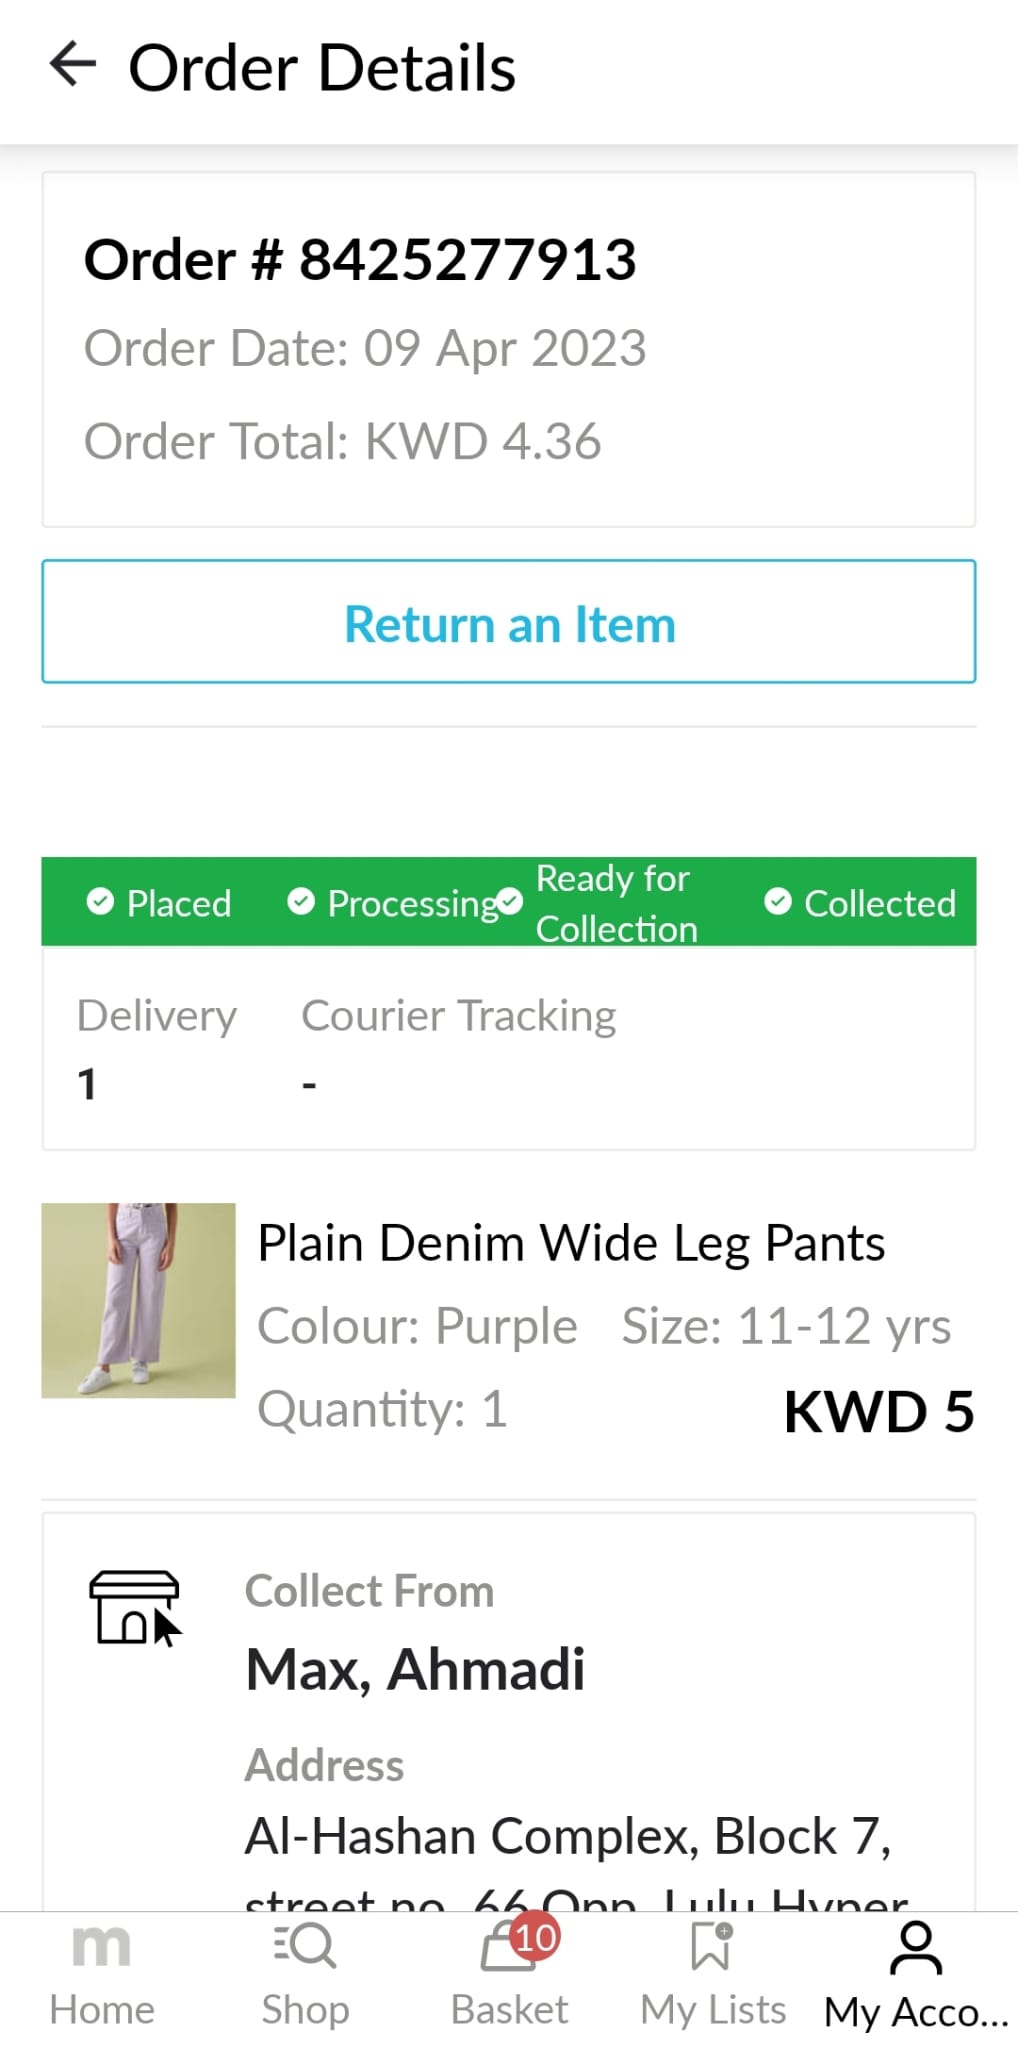Viewport: 1018px width, 2048px height.
Task: Tap the Ready for Collection step
Action: [615, 903]
